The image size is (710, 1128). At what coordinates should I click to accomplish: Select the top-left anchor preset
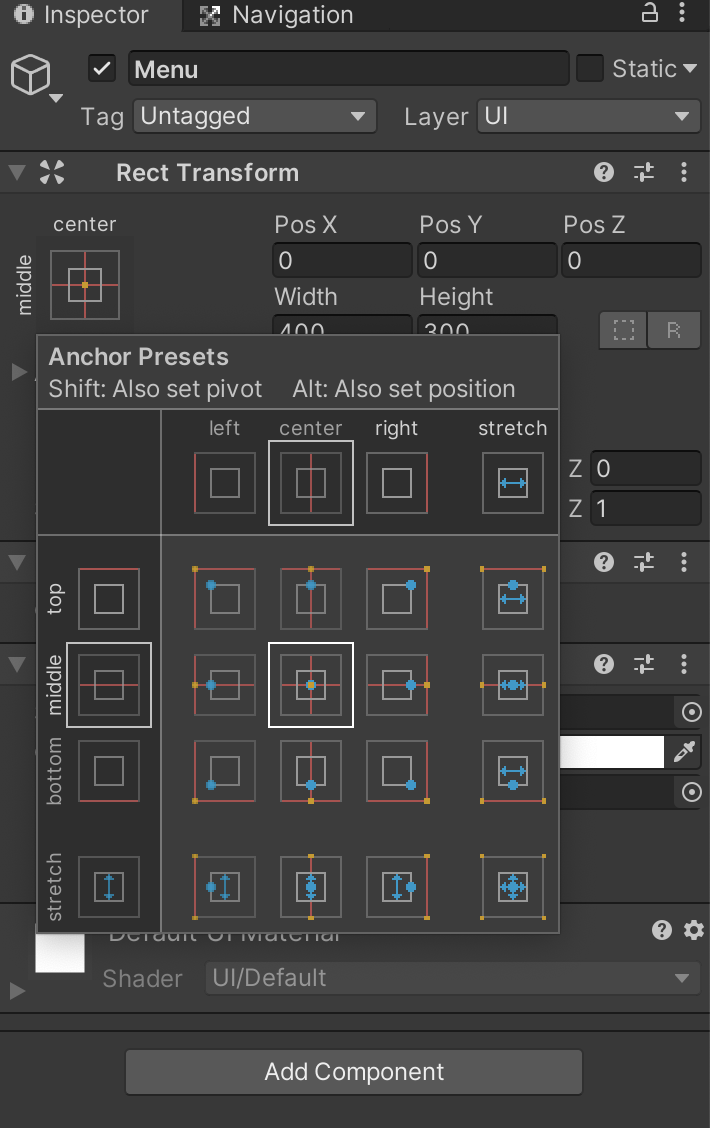224,599
